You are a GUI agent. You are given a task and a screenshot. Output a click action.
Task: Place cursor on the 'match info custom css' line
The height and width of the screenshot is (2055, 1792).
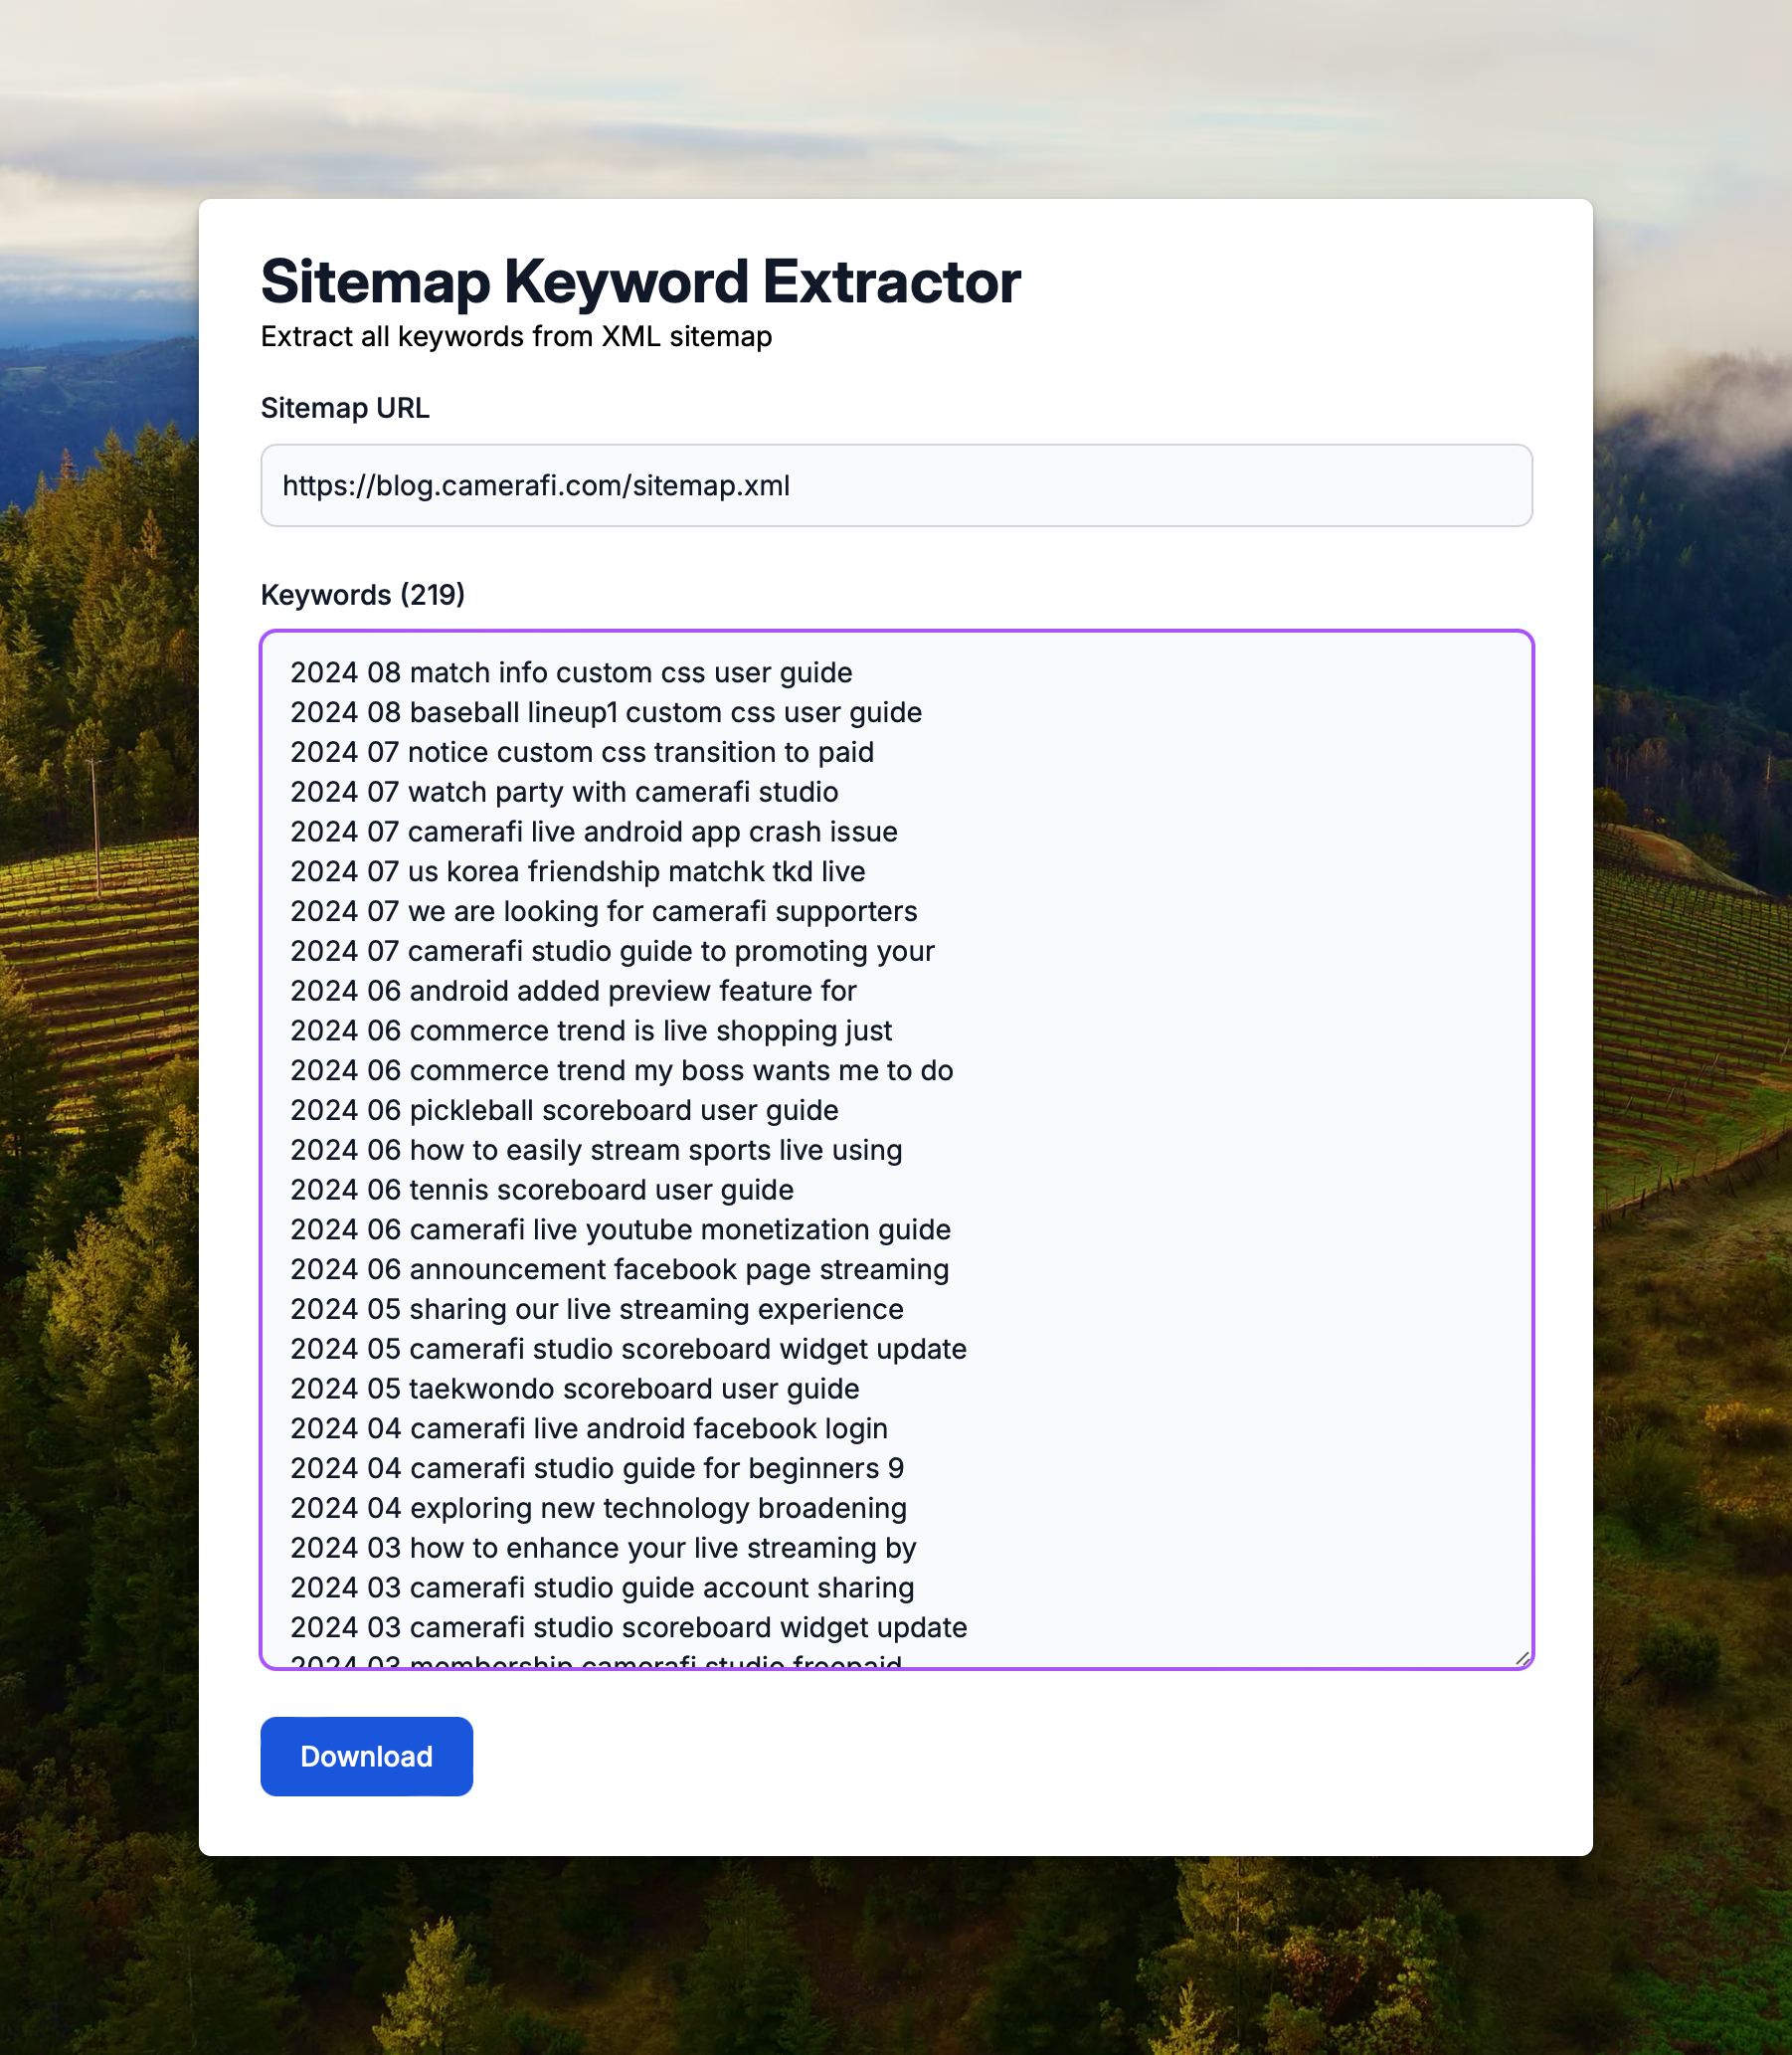pos(572,672)
